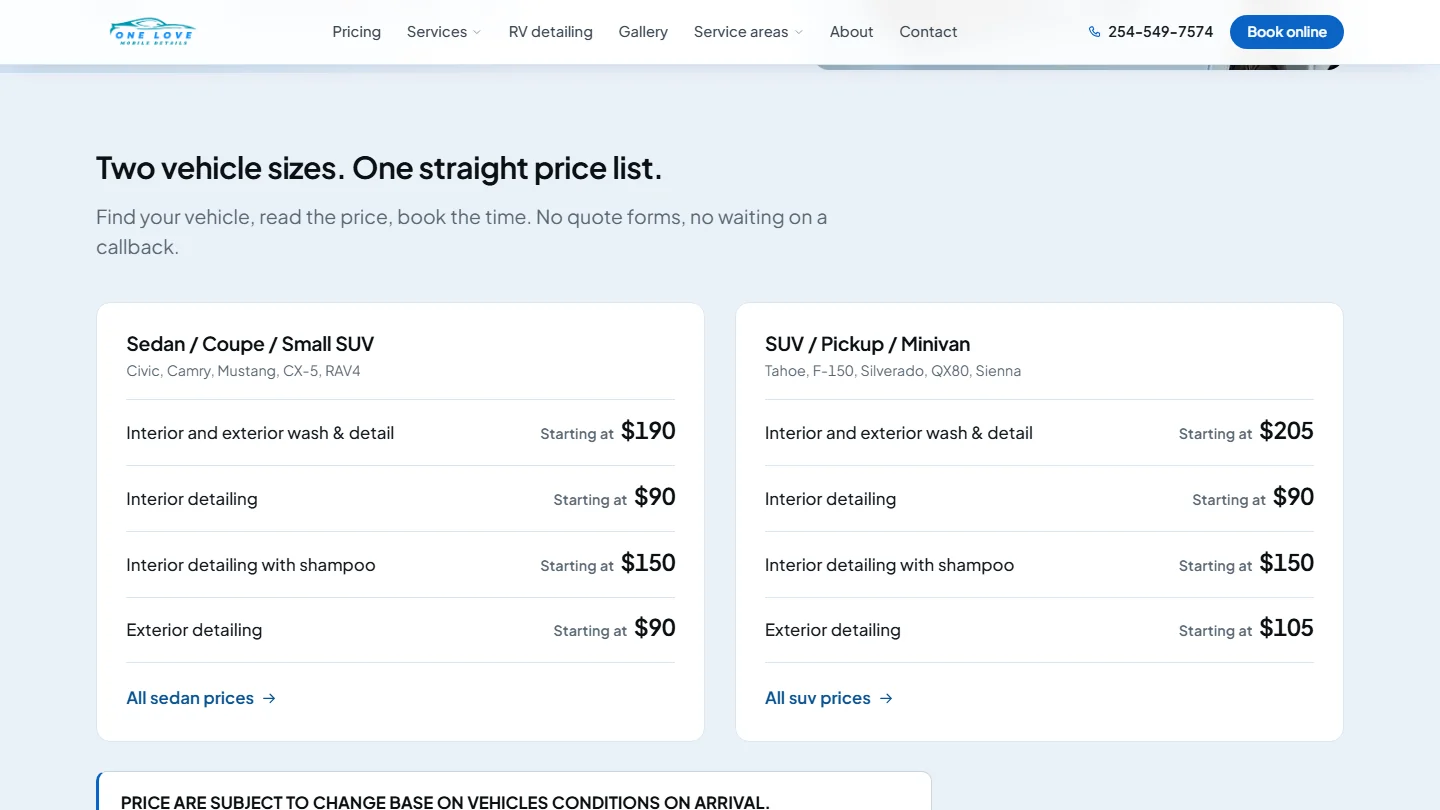Click the phone icon beside 254-549-7574
The width and height of the screenshot is (1440, 810).
[1094, 32]
